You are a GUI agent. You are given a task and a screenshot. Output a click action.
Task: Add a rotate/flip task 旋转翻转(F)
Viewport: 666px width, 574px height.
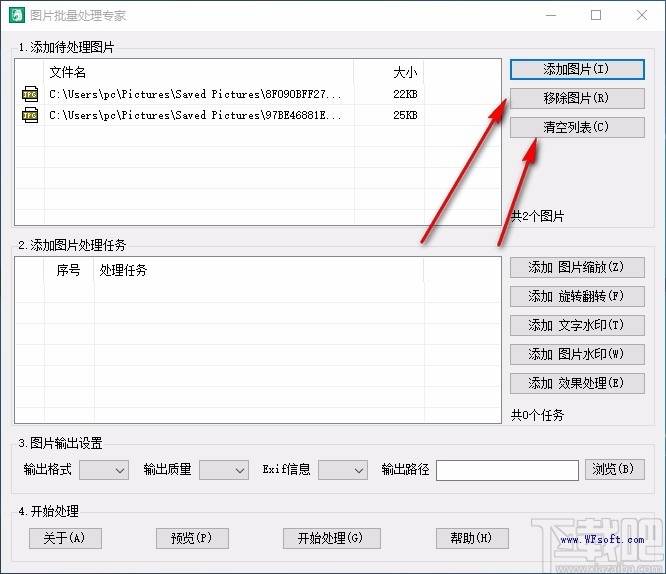pyautogui.click(x=577, y=296)
